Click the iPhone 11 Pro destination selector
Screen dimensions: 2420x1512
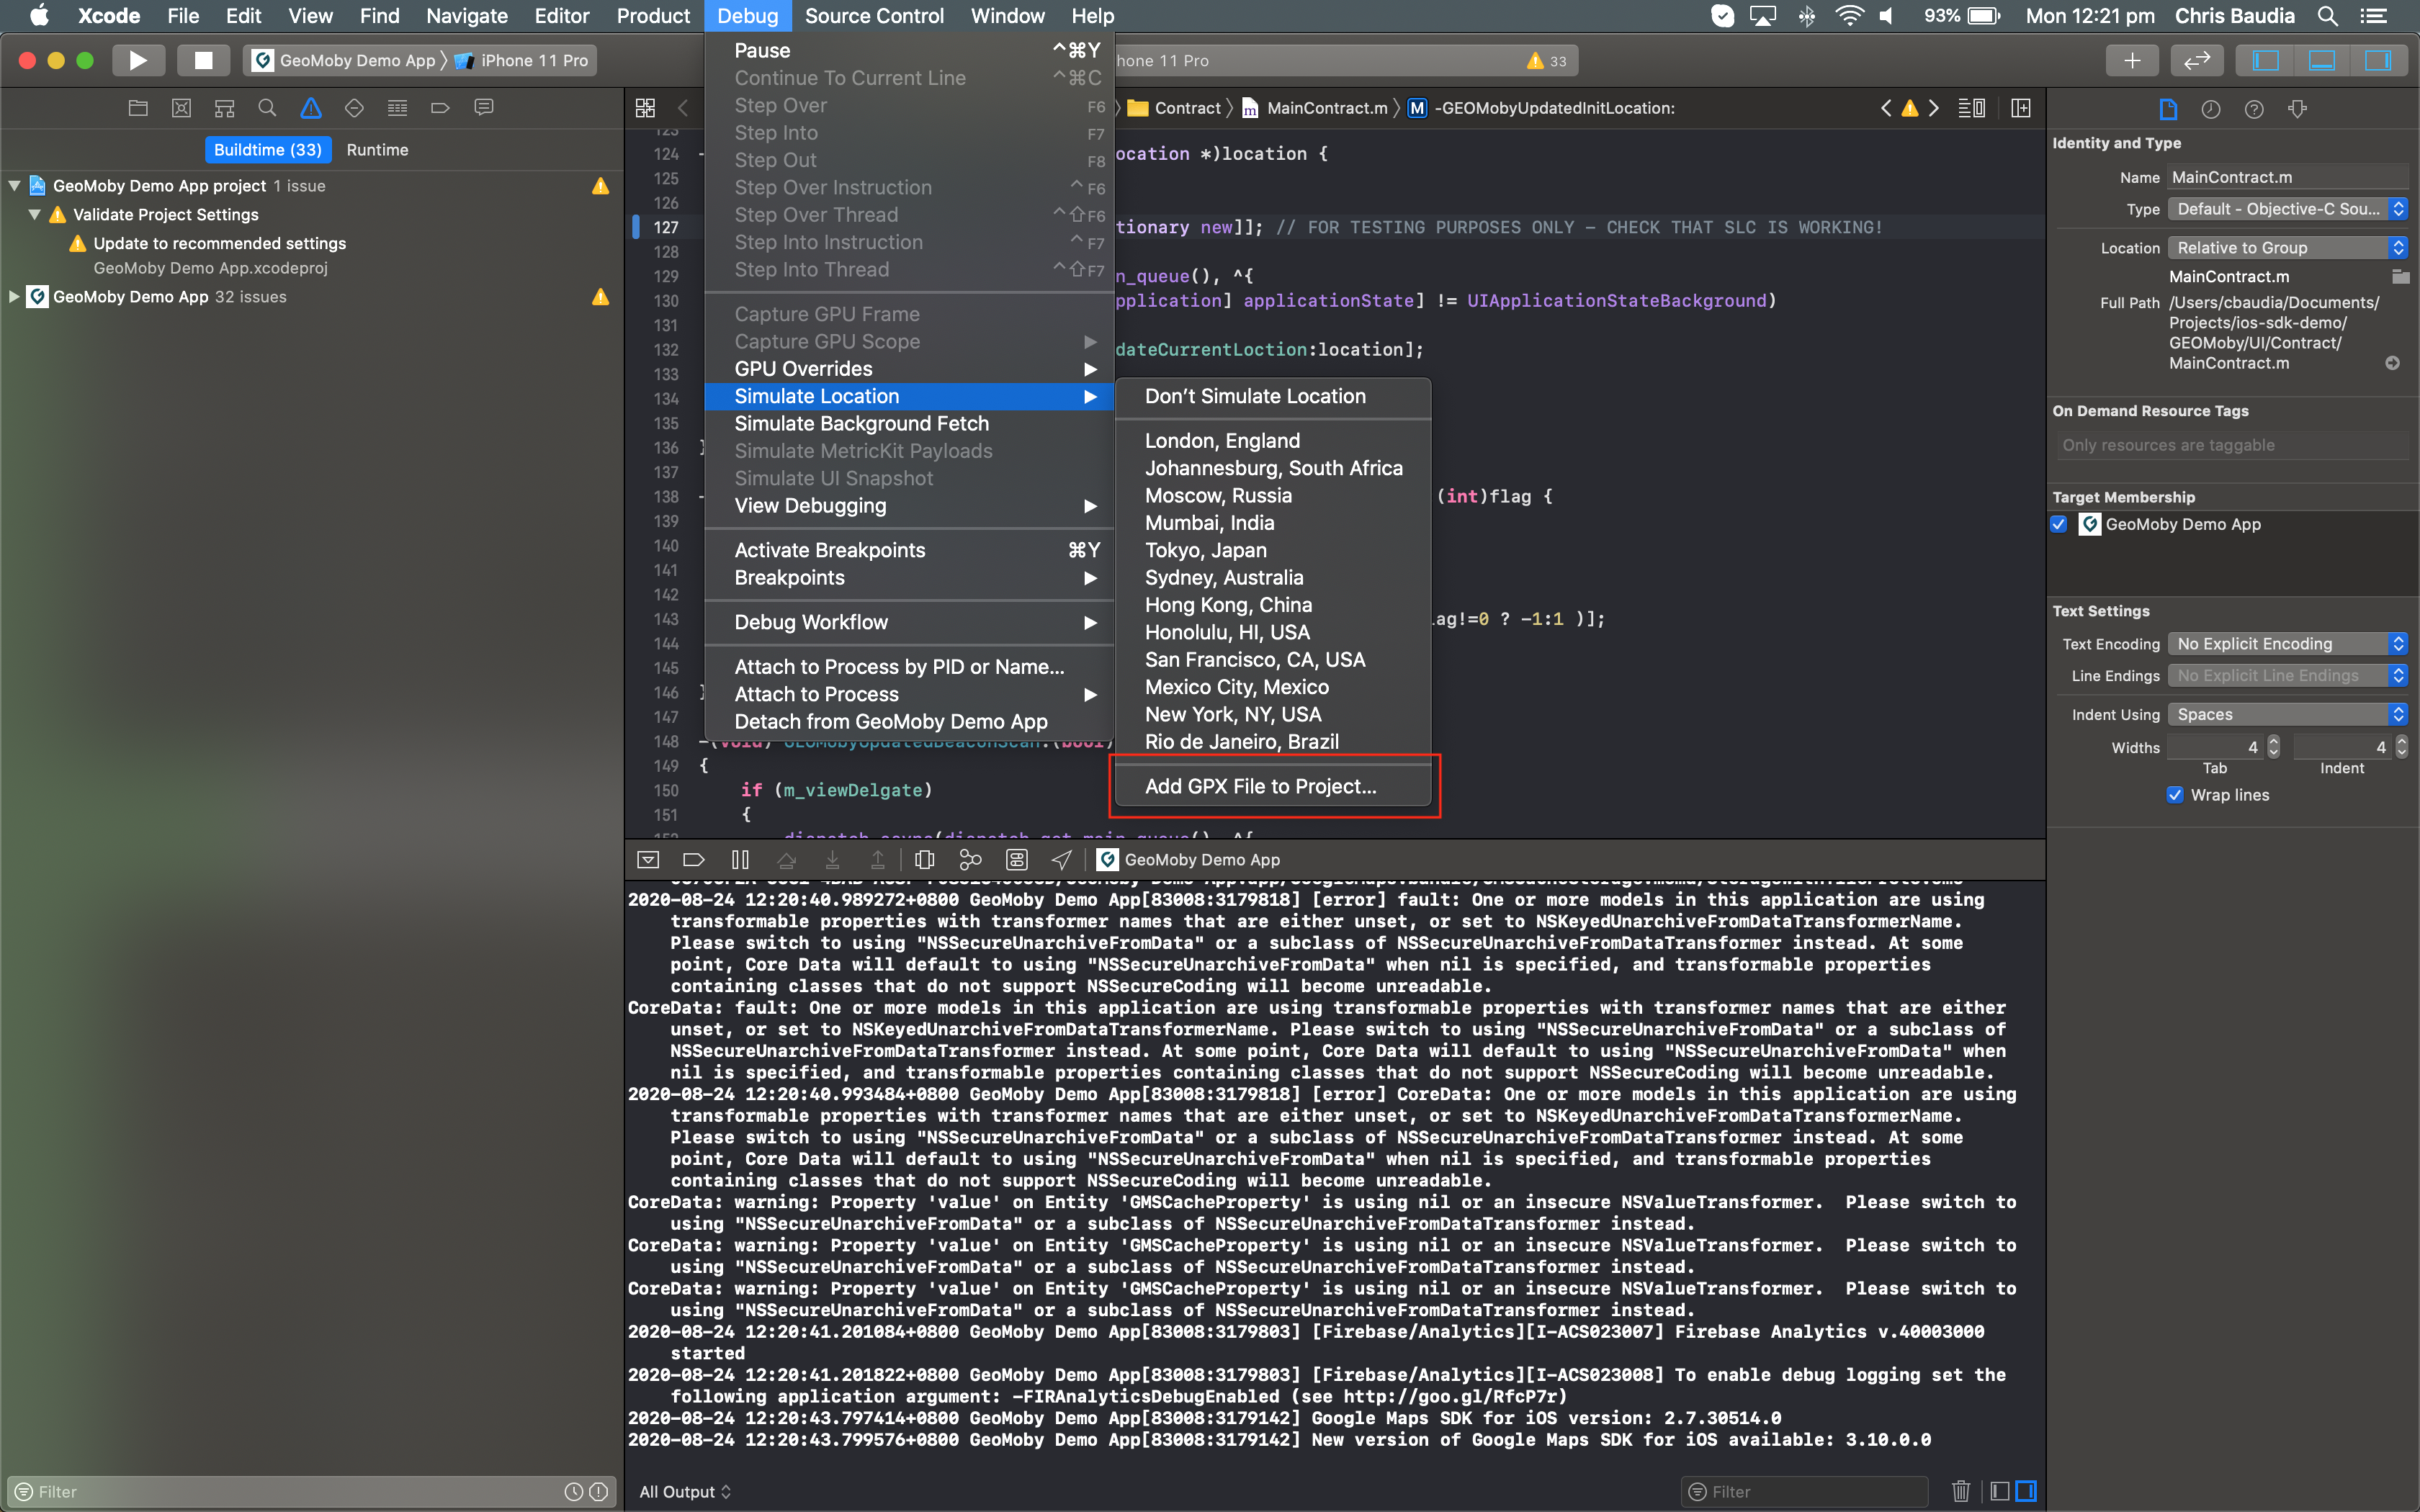point(523,61)
